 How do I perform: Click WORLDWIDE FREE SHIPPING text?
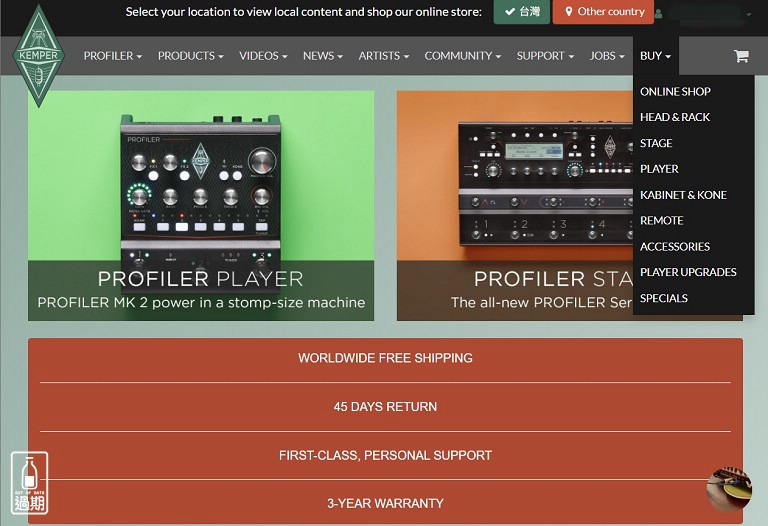coord(385,358)
